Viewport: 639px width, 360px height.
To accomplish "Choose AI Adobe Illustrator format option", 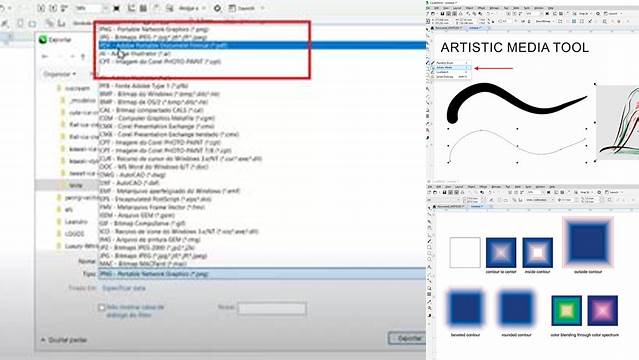I will [135, 53].
